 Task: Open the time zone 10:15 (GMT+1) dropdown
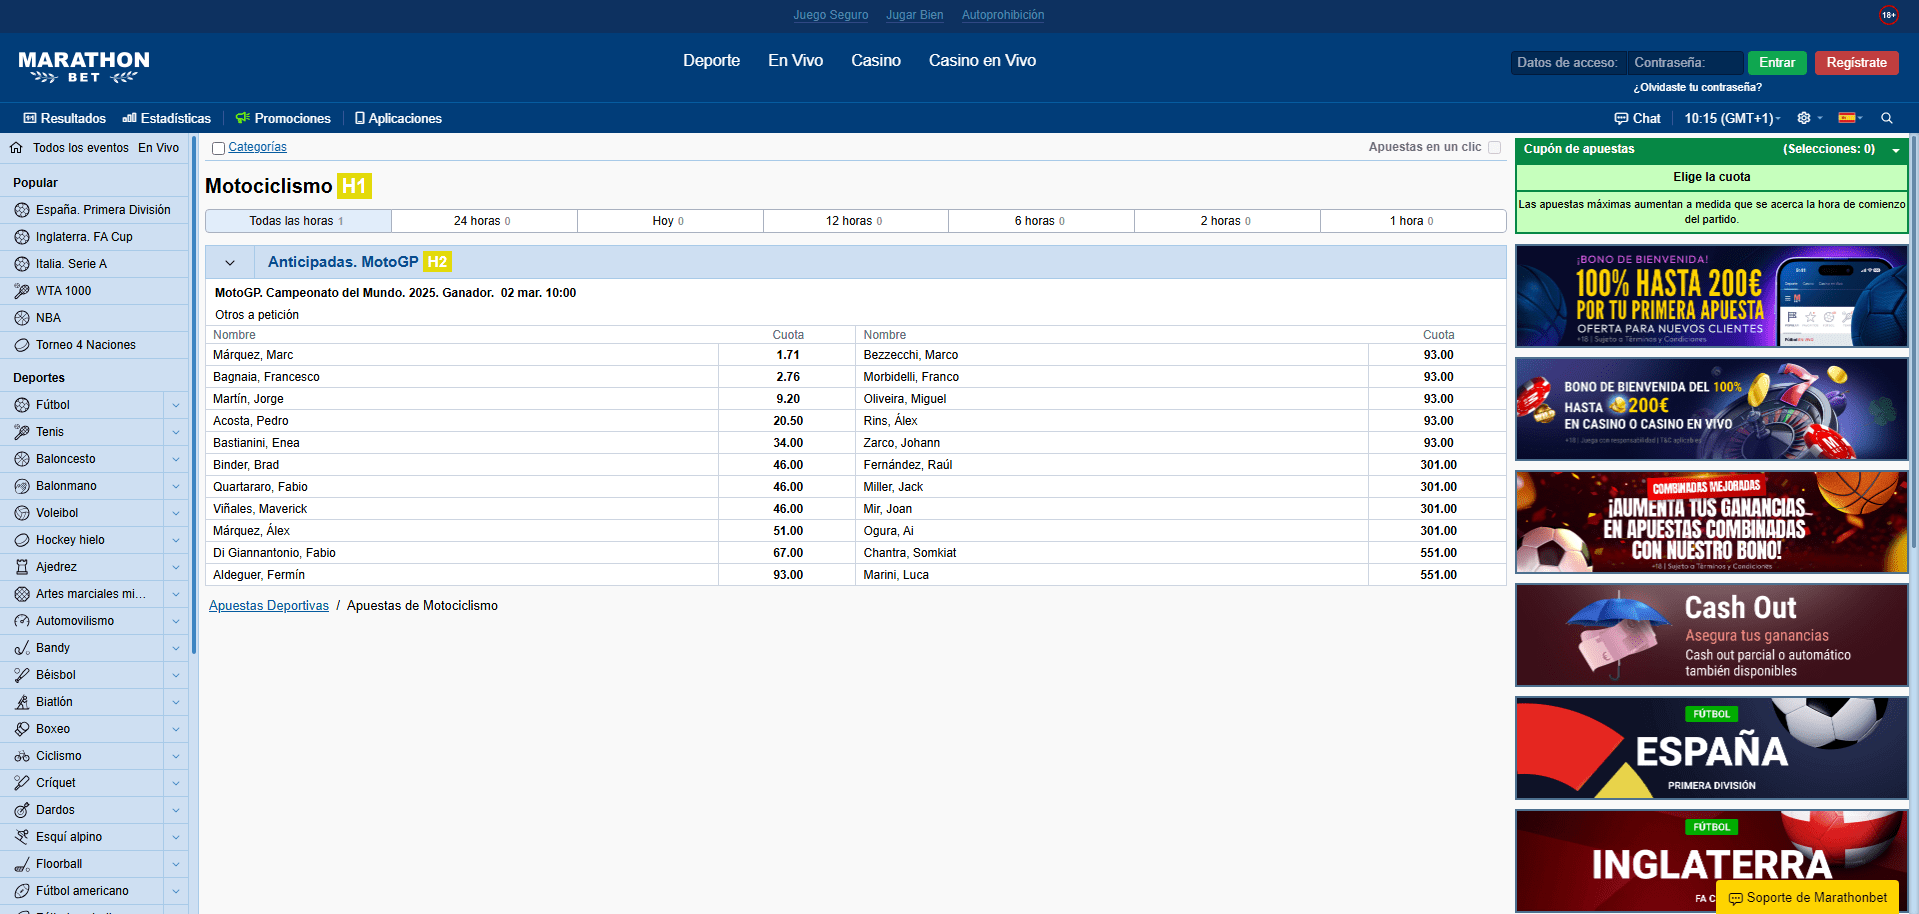1732,118
